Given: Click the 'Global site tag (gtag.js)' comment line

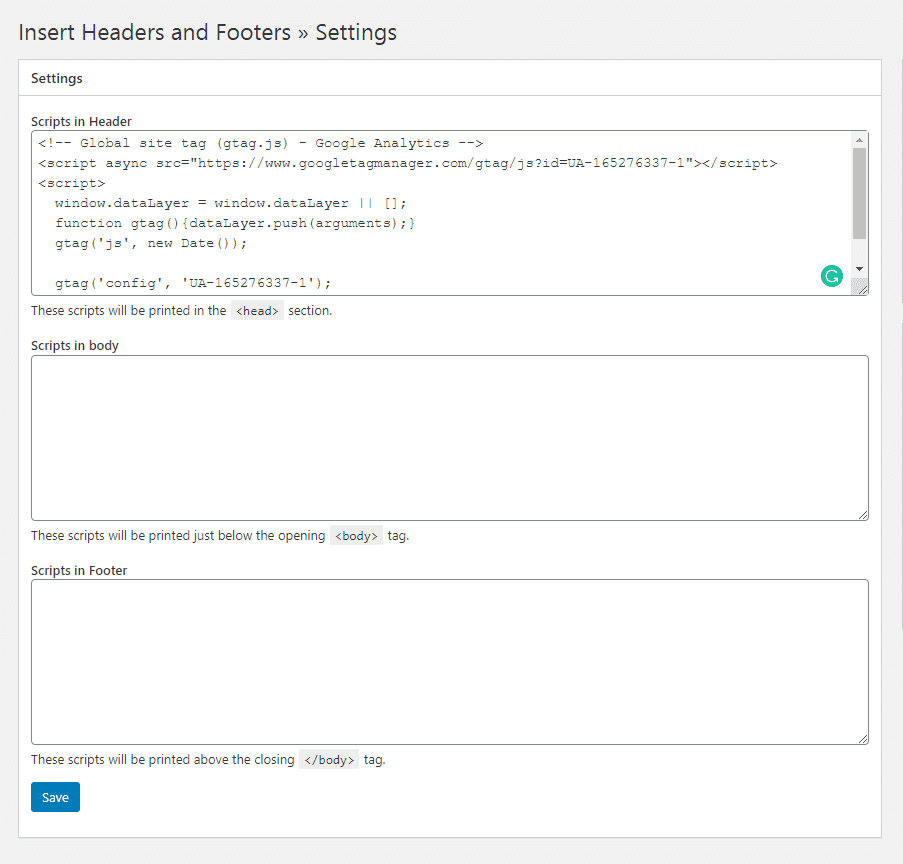Looking at the screenshot, I should pyautogui.click(x=260, y=143).
